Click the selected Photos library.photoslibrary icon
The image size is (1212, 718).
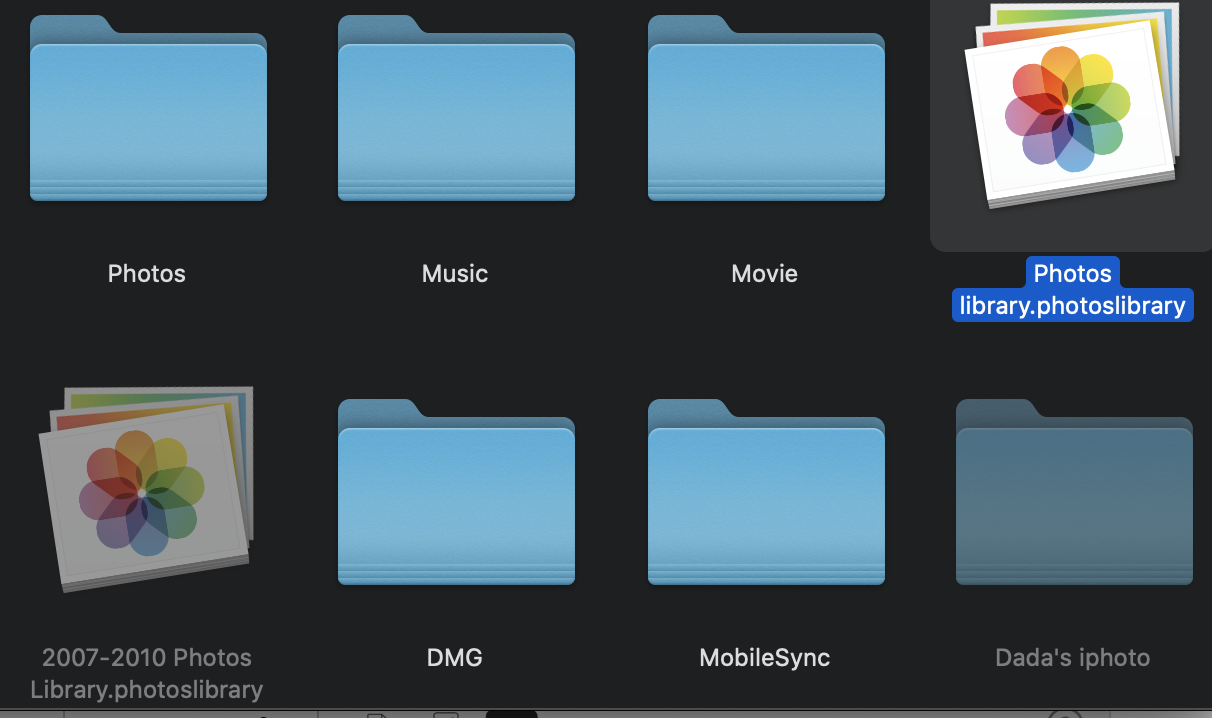coord(1072,105)
